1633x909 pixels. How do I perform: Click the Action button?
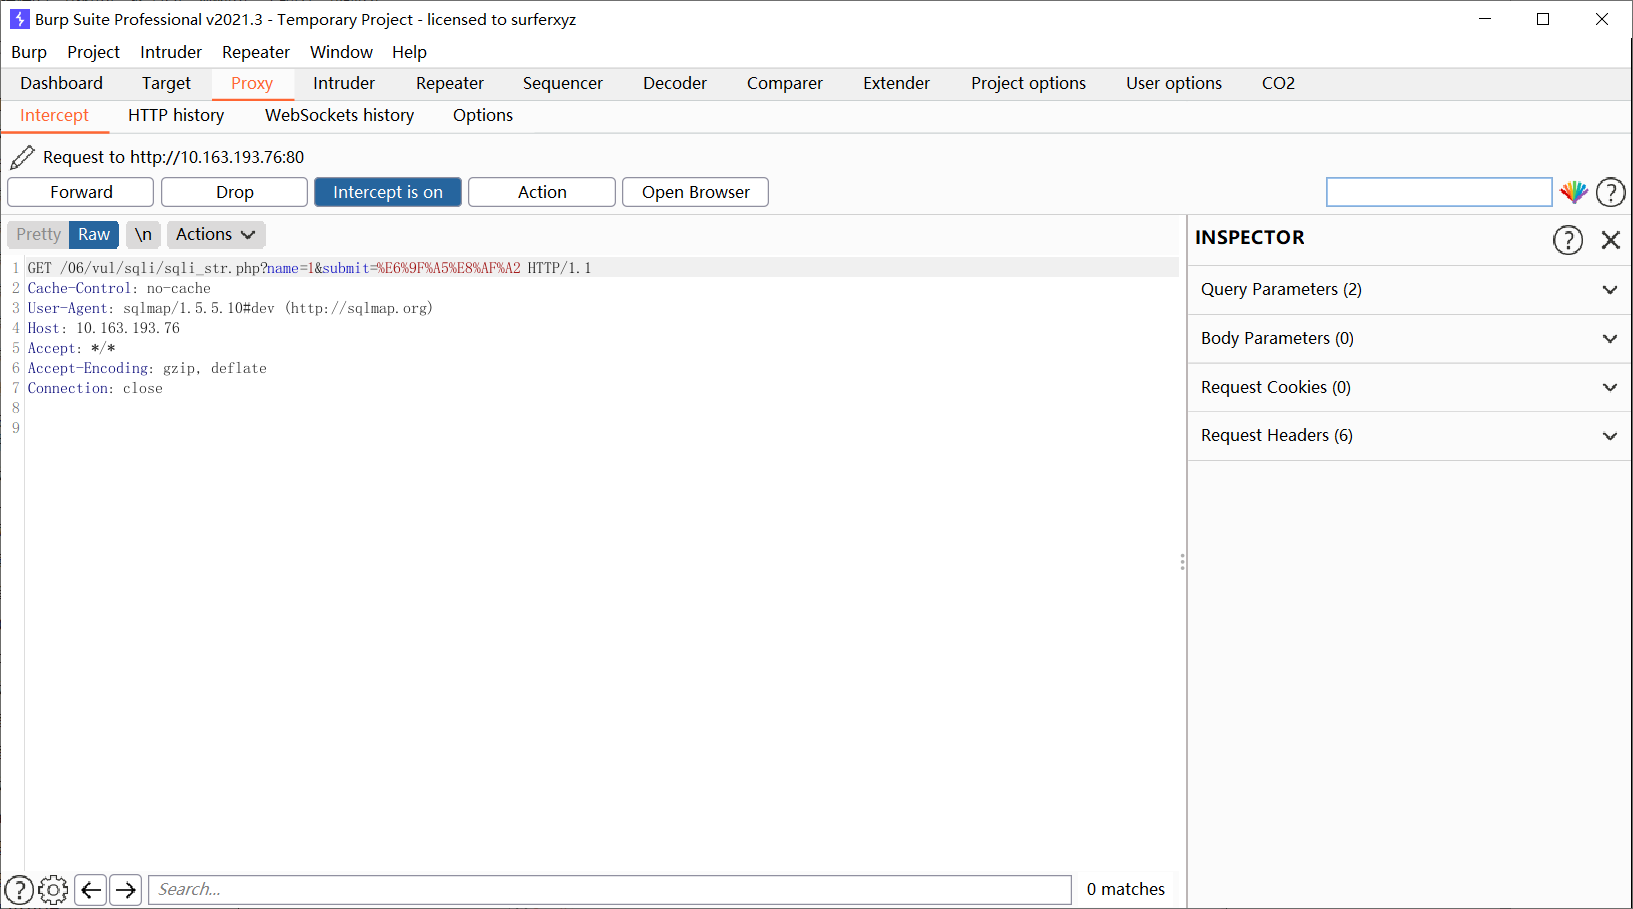[542, 192]
